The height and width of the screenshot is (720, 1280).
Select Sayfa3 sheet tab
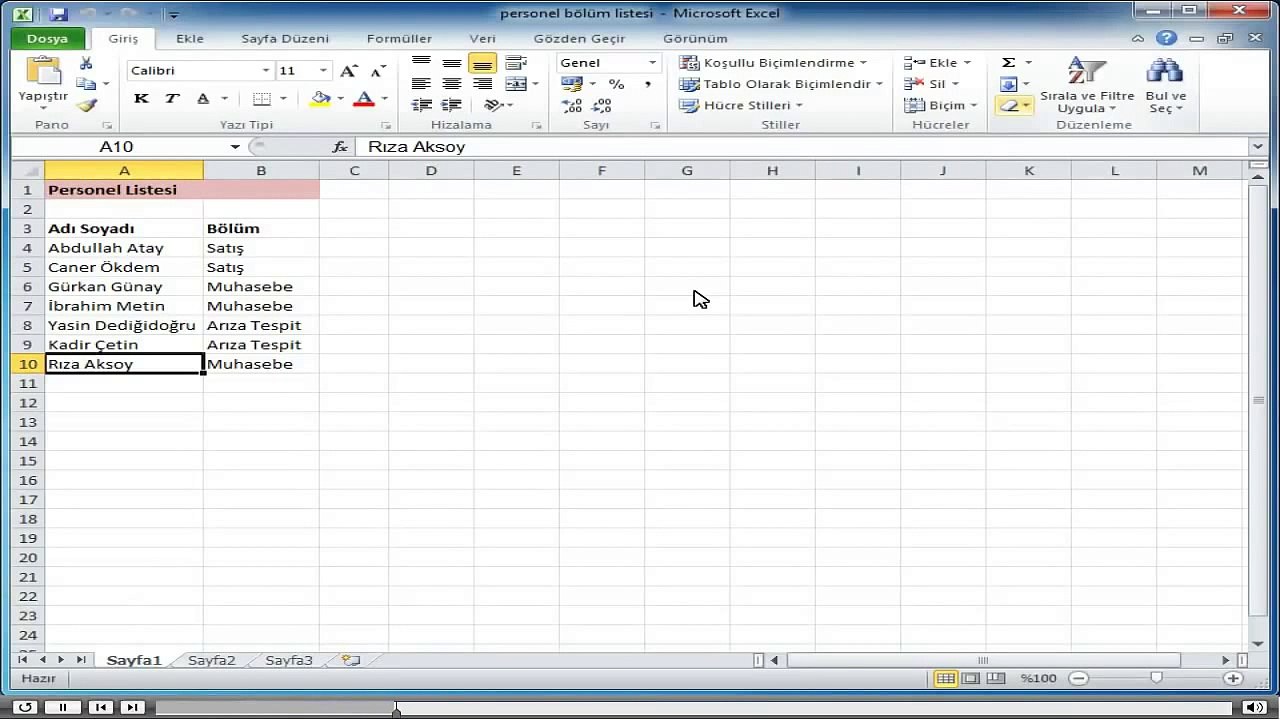(289, 660)
